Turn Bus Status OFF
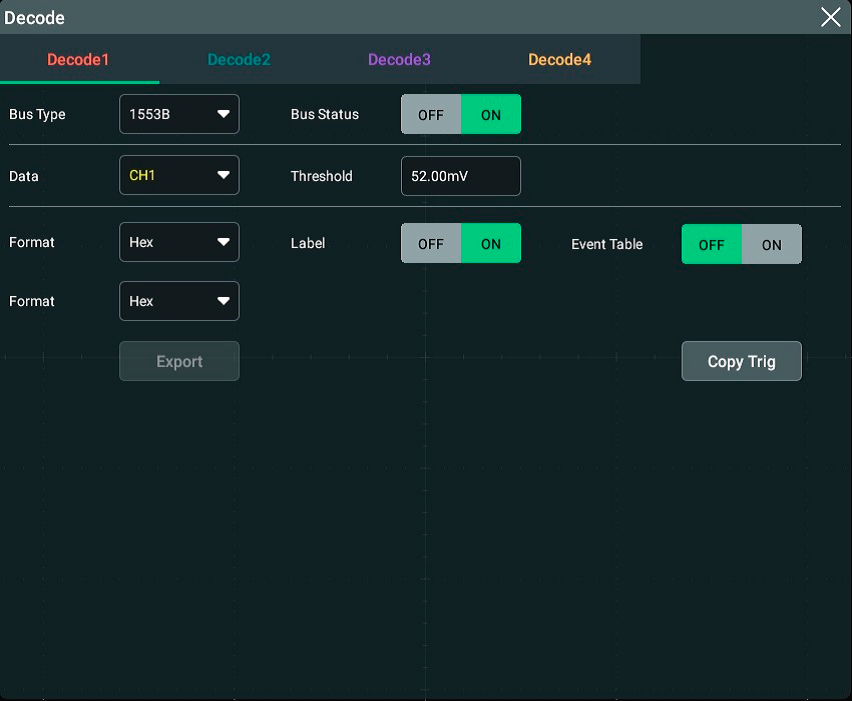The width and height of the screenshot is (852, 701). click(431, 115)
